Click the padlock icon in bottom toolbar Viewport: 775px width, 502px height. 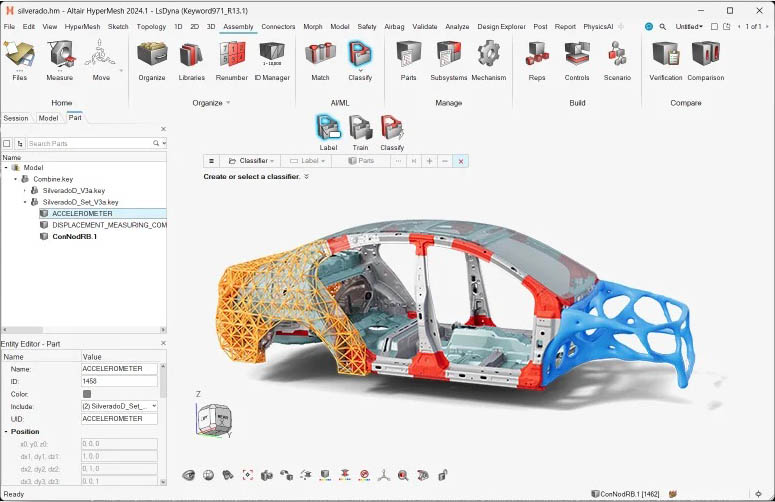(442, 475)
